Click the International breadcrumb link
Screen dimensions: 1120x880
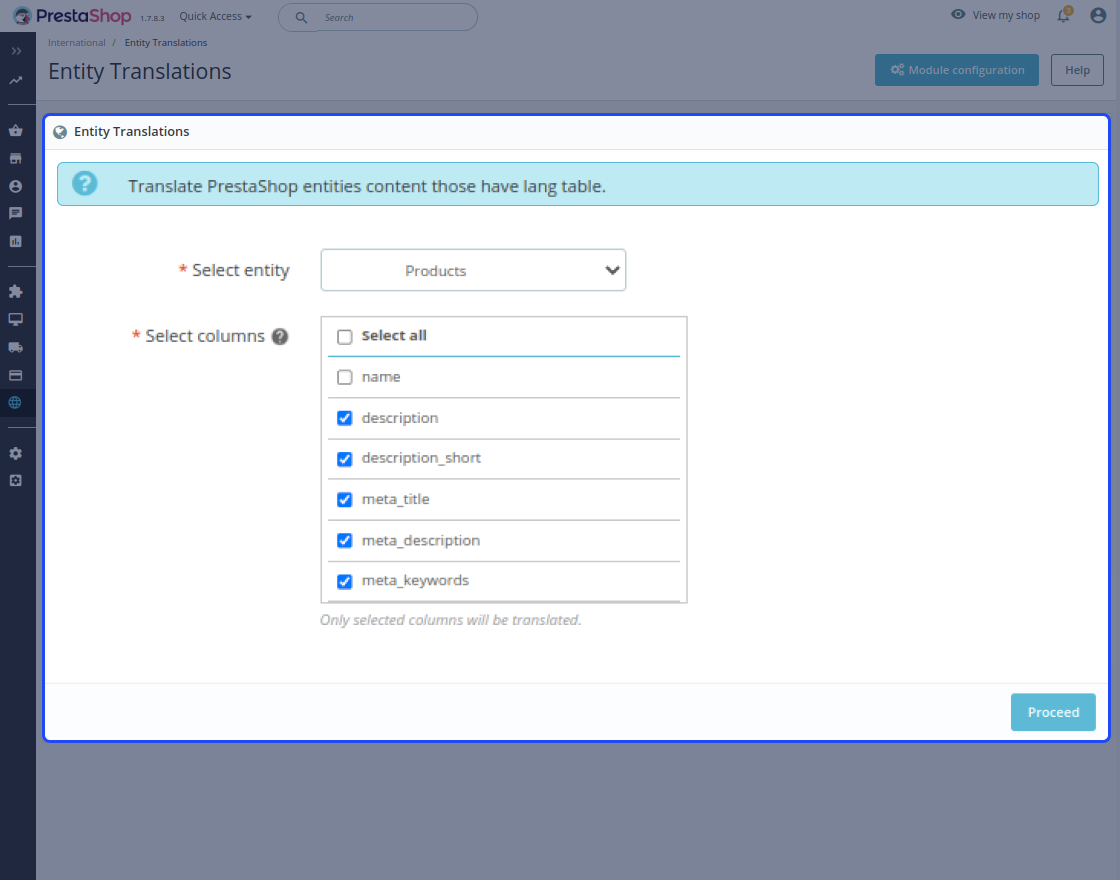[x=76, y=43]
